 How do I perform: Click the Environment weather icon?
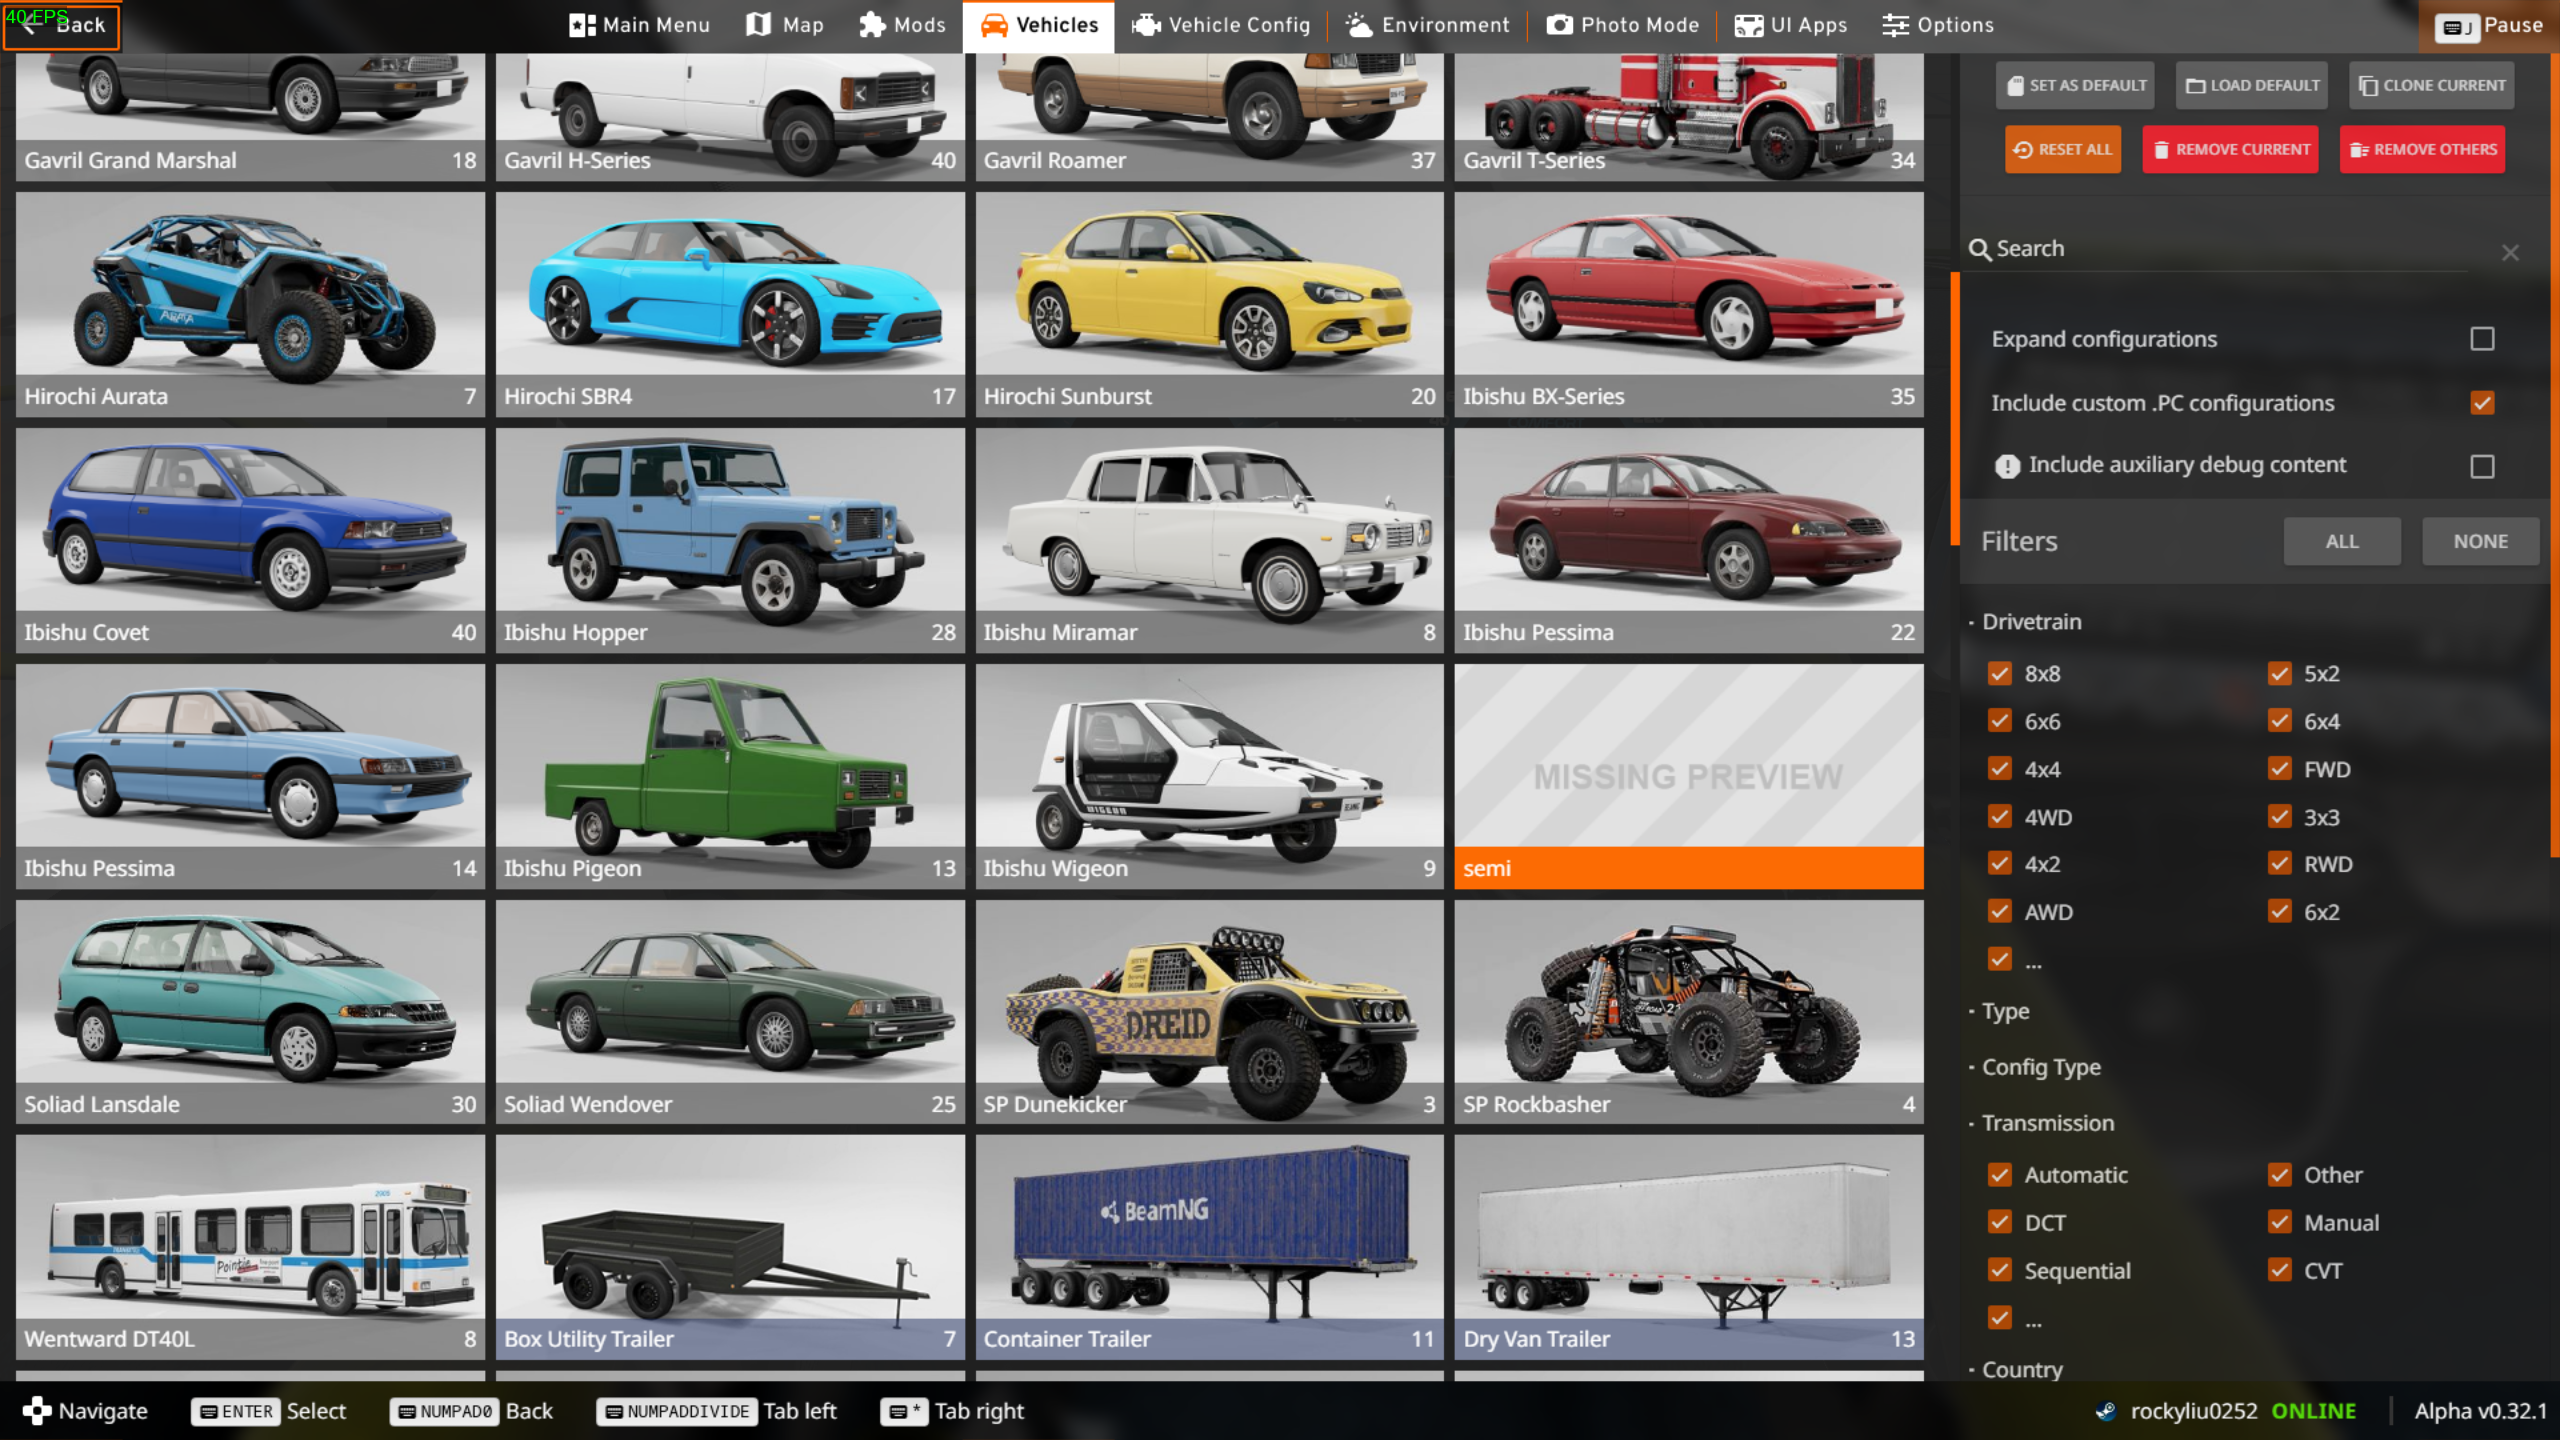[x=1359, y=25]
